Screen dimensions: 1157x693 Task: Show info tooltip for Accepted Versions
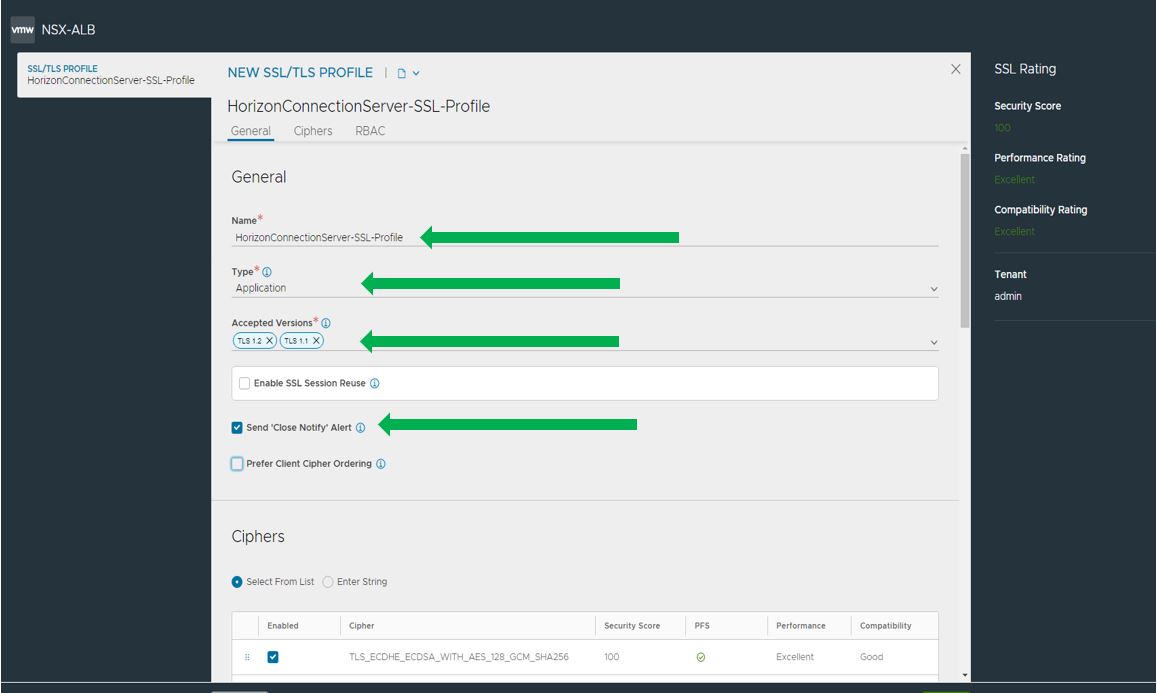tap(325, 323)
